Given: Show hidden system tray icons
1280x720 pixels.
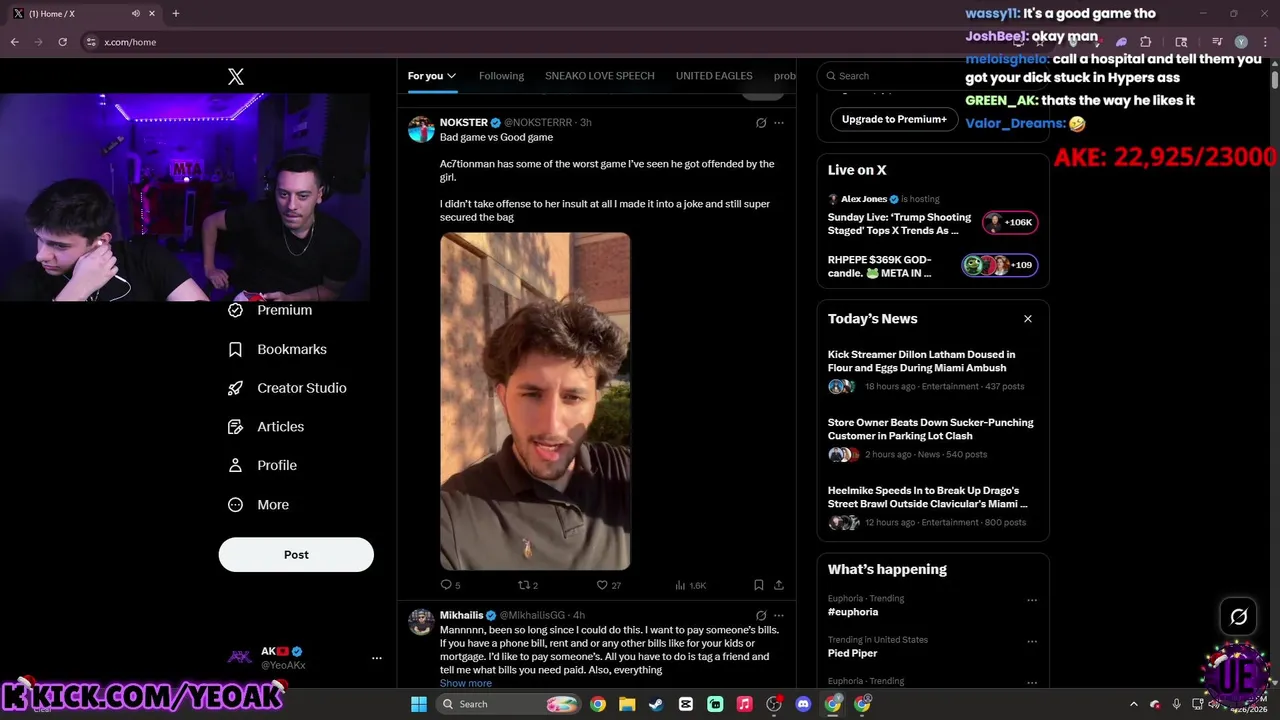Looking at the screenshot, I should click(x=1133, y=704).
